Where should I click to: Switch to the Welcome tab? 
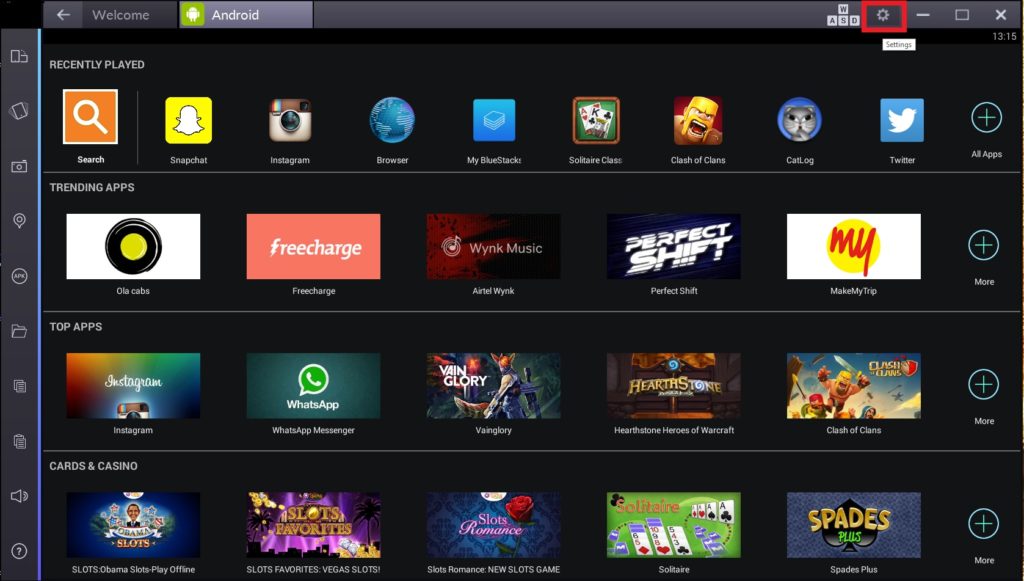click(x=120, y=15)
